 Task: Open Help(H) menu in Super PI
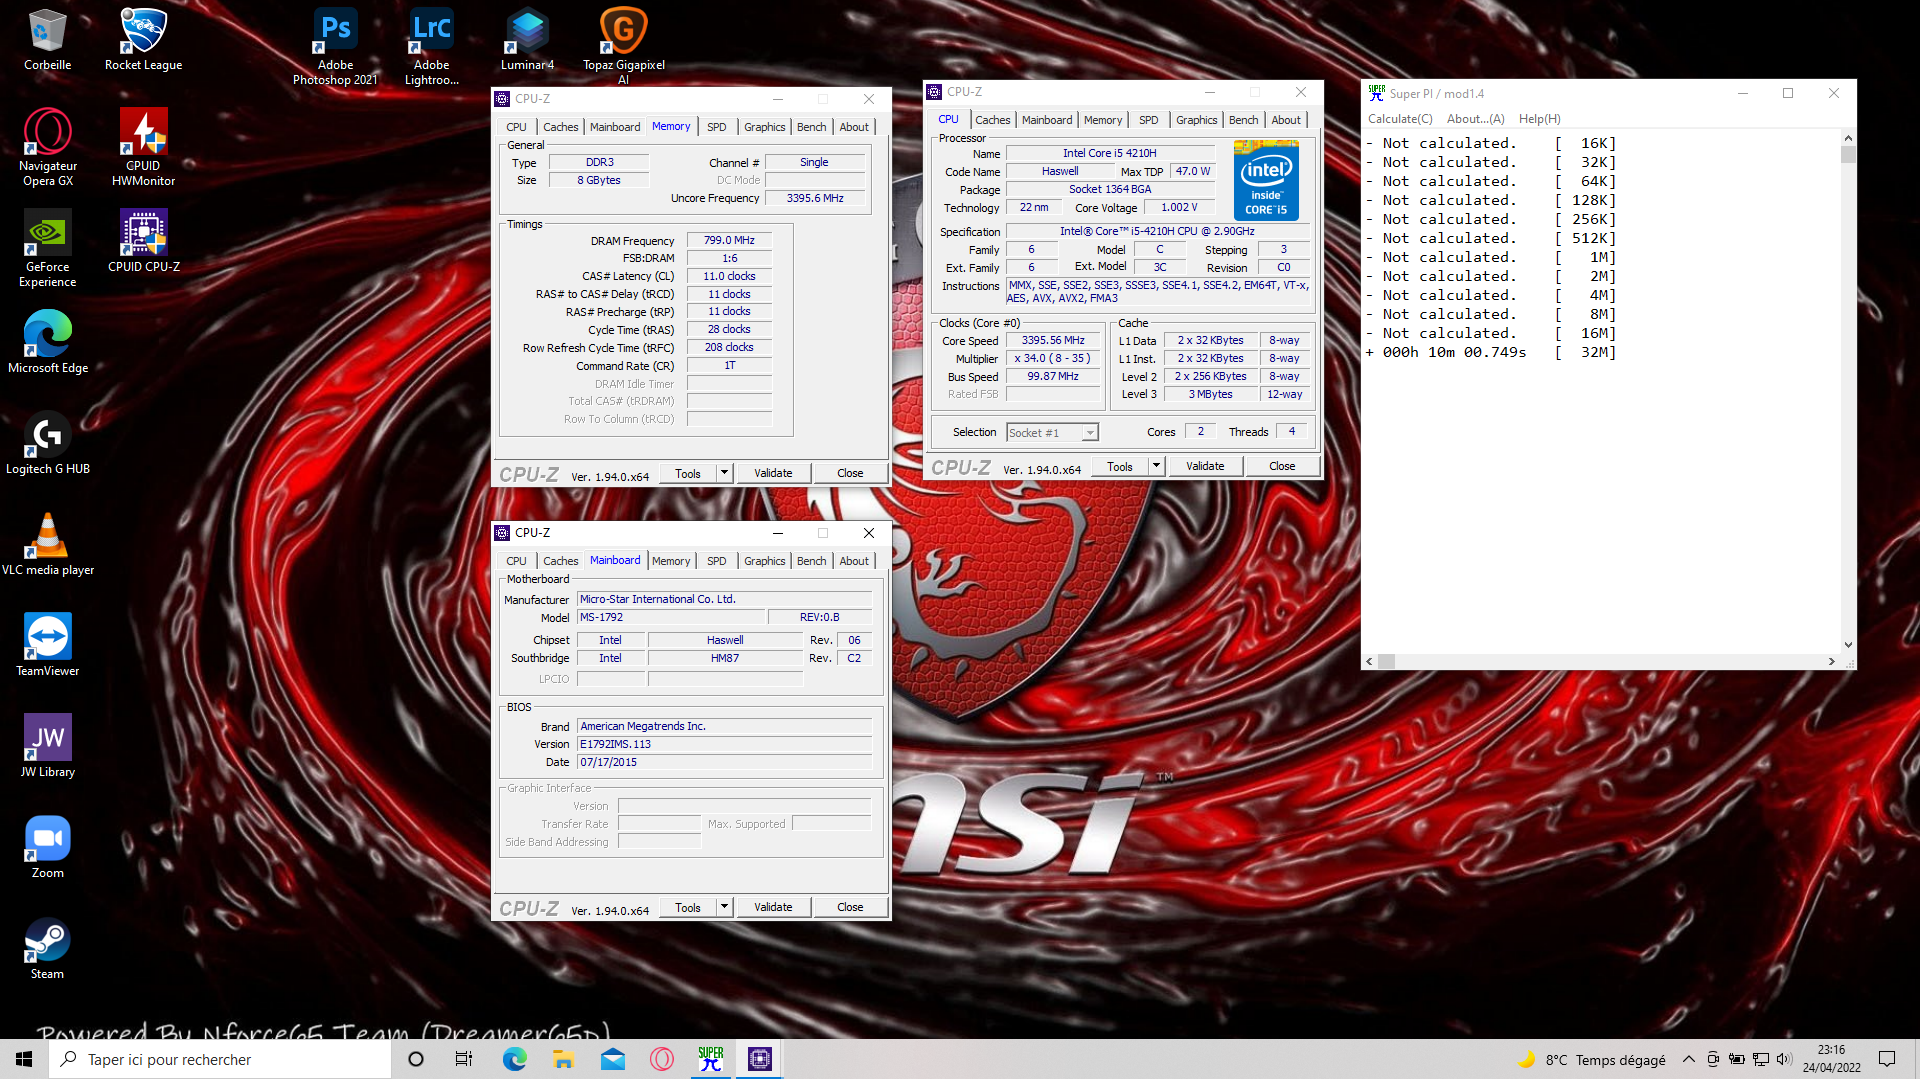[x=1539, y=118]
